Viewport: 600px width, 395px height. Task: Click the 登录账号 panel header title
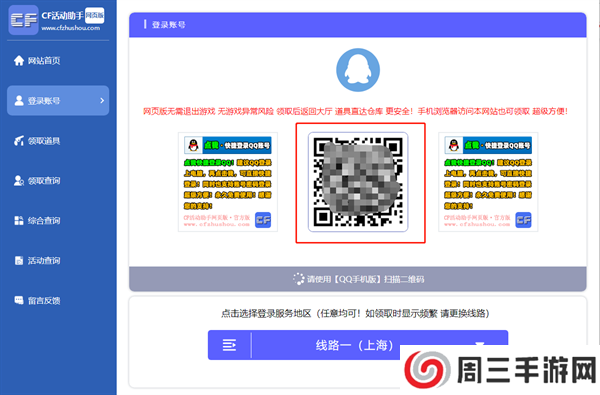[169, 25]
